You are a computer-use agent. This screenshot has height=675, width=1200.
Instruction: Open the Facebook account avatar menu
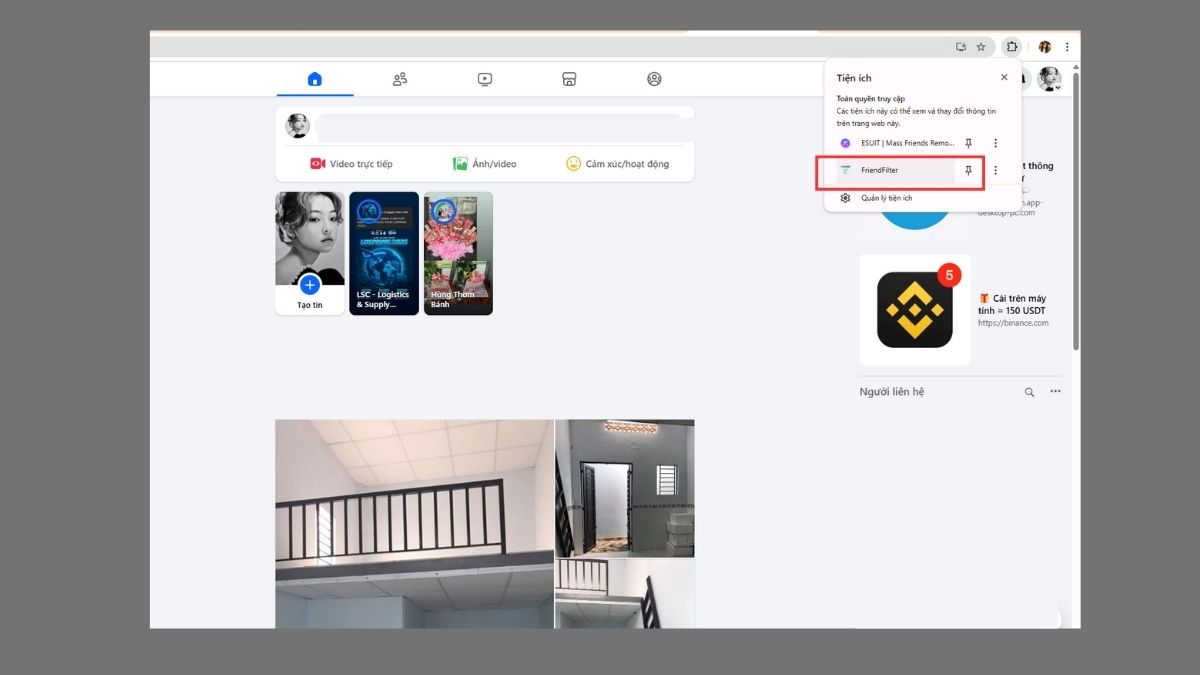point(1049,79)
